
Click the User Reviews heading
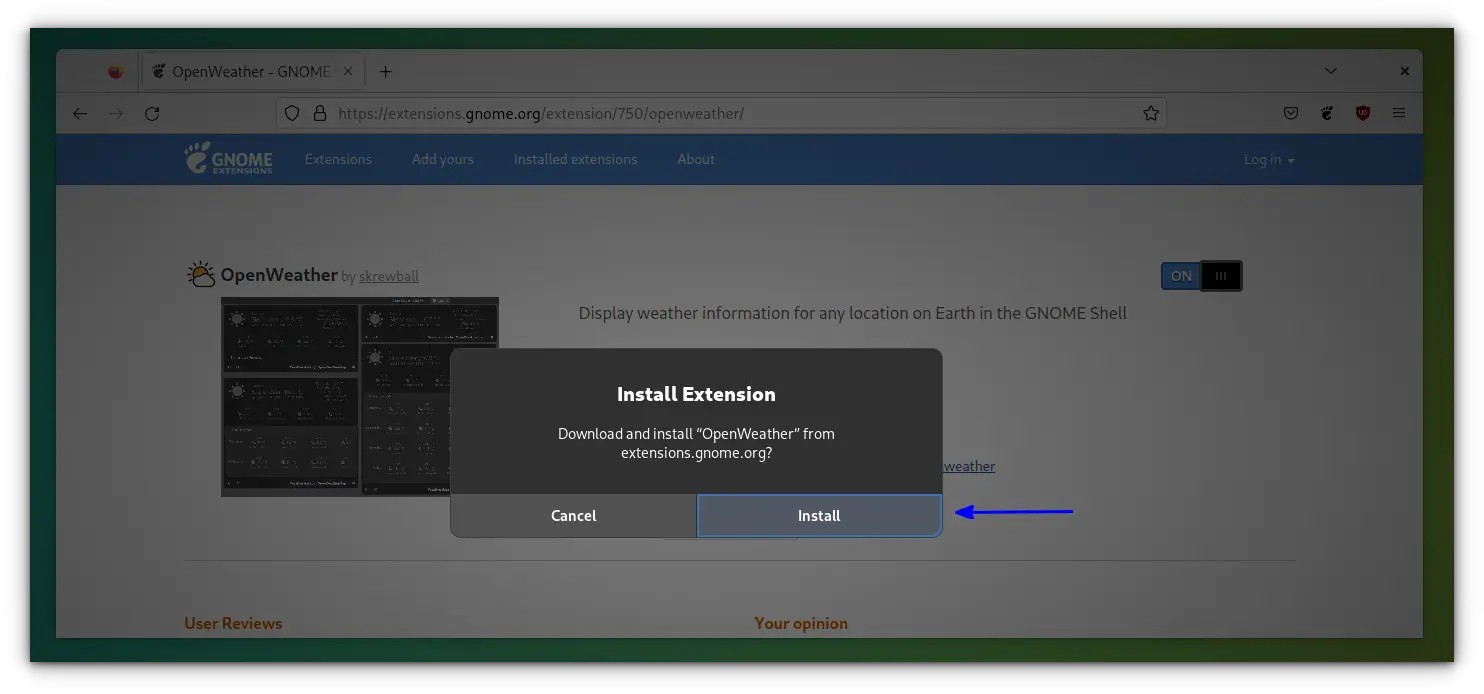[x=233, y=623]
